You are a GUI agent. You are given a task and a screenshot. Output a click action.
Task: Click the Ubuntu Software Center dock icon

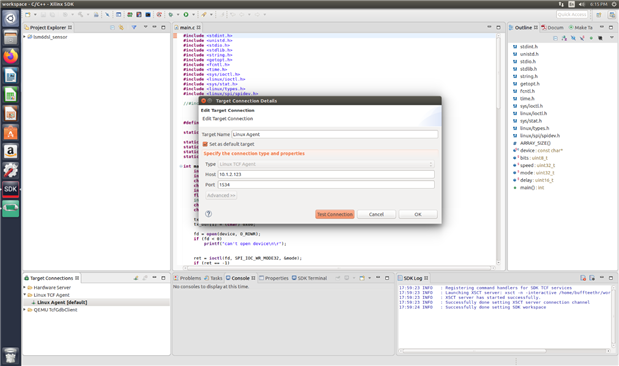[11, 133]
